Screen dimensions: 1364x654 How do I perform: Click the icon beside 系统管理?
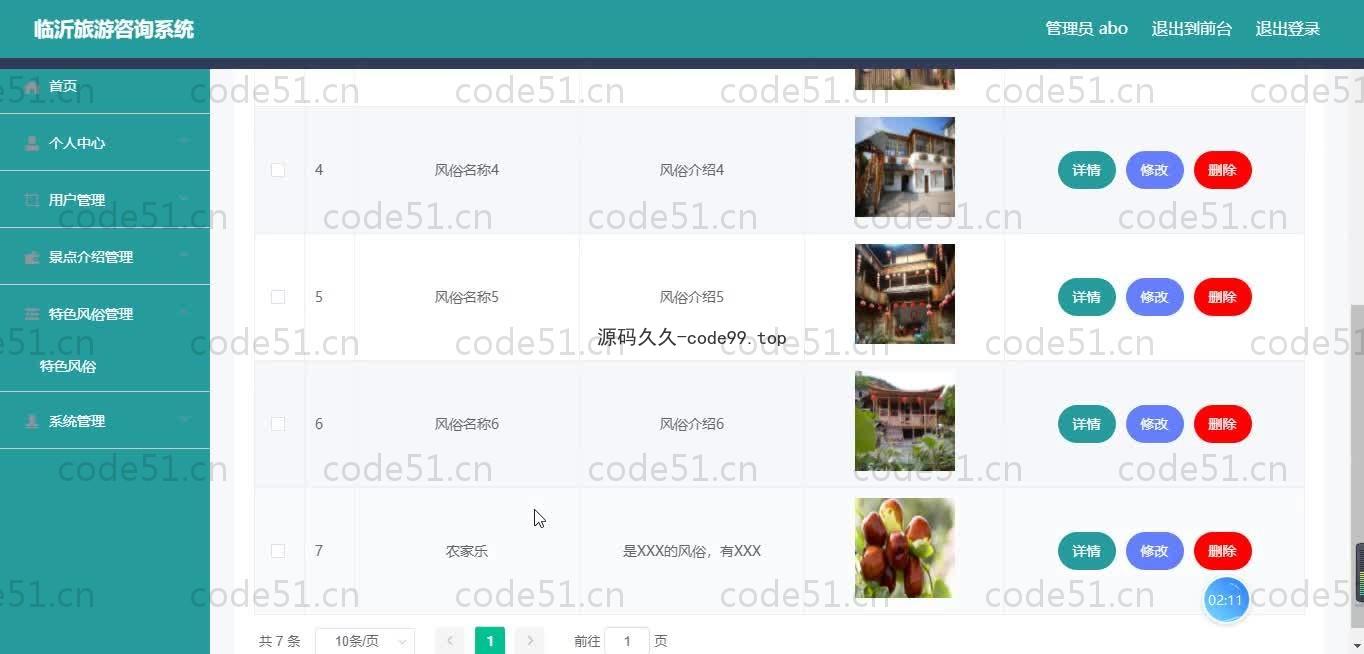(32, 421)
